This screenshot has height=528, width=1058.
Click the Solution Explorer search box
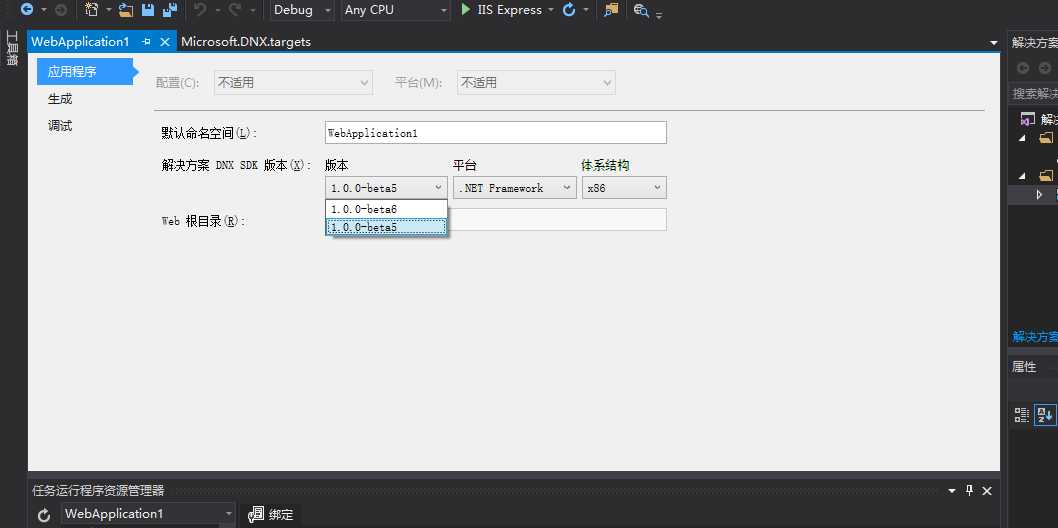[x=1033, y=94]
